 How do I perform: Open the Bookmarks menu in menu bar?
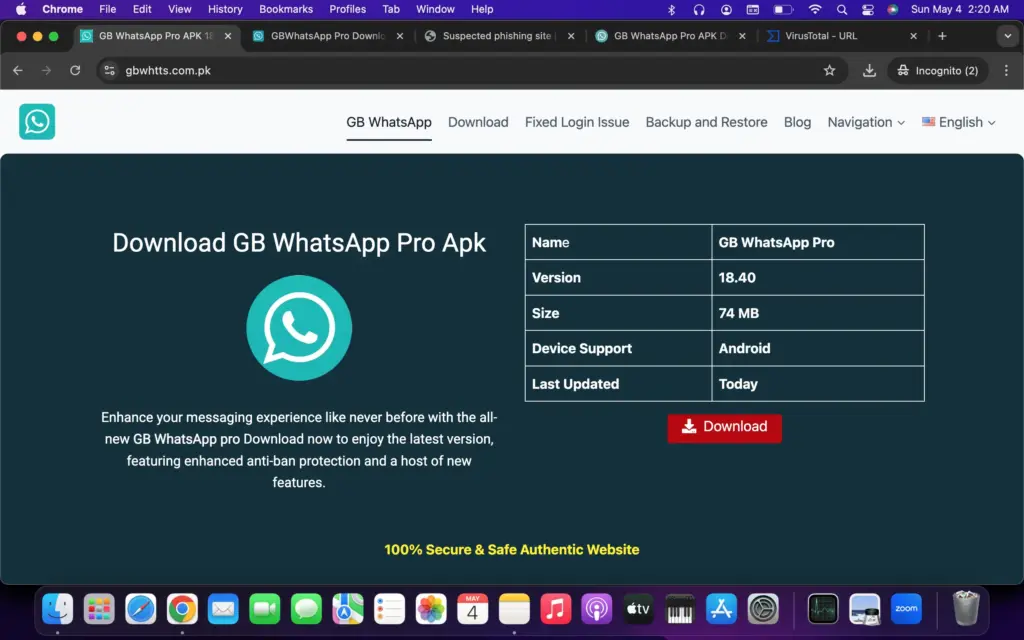click(x=286, y=9)
